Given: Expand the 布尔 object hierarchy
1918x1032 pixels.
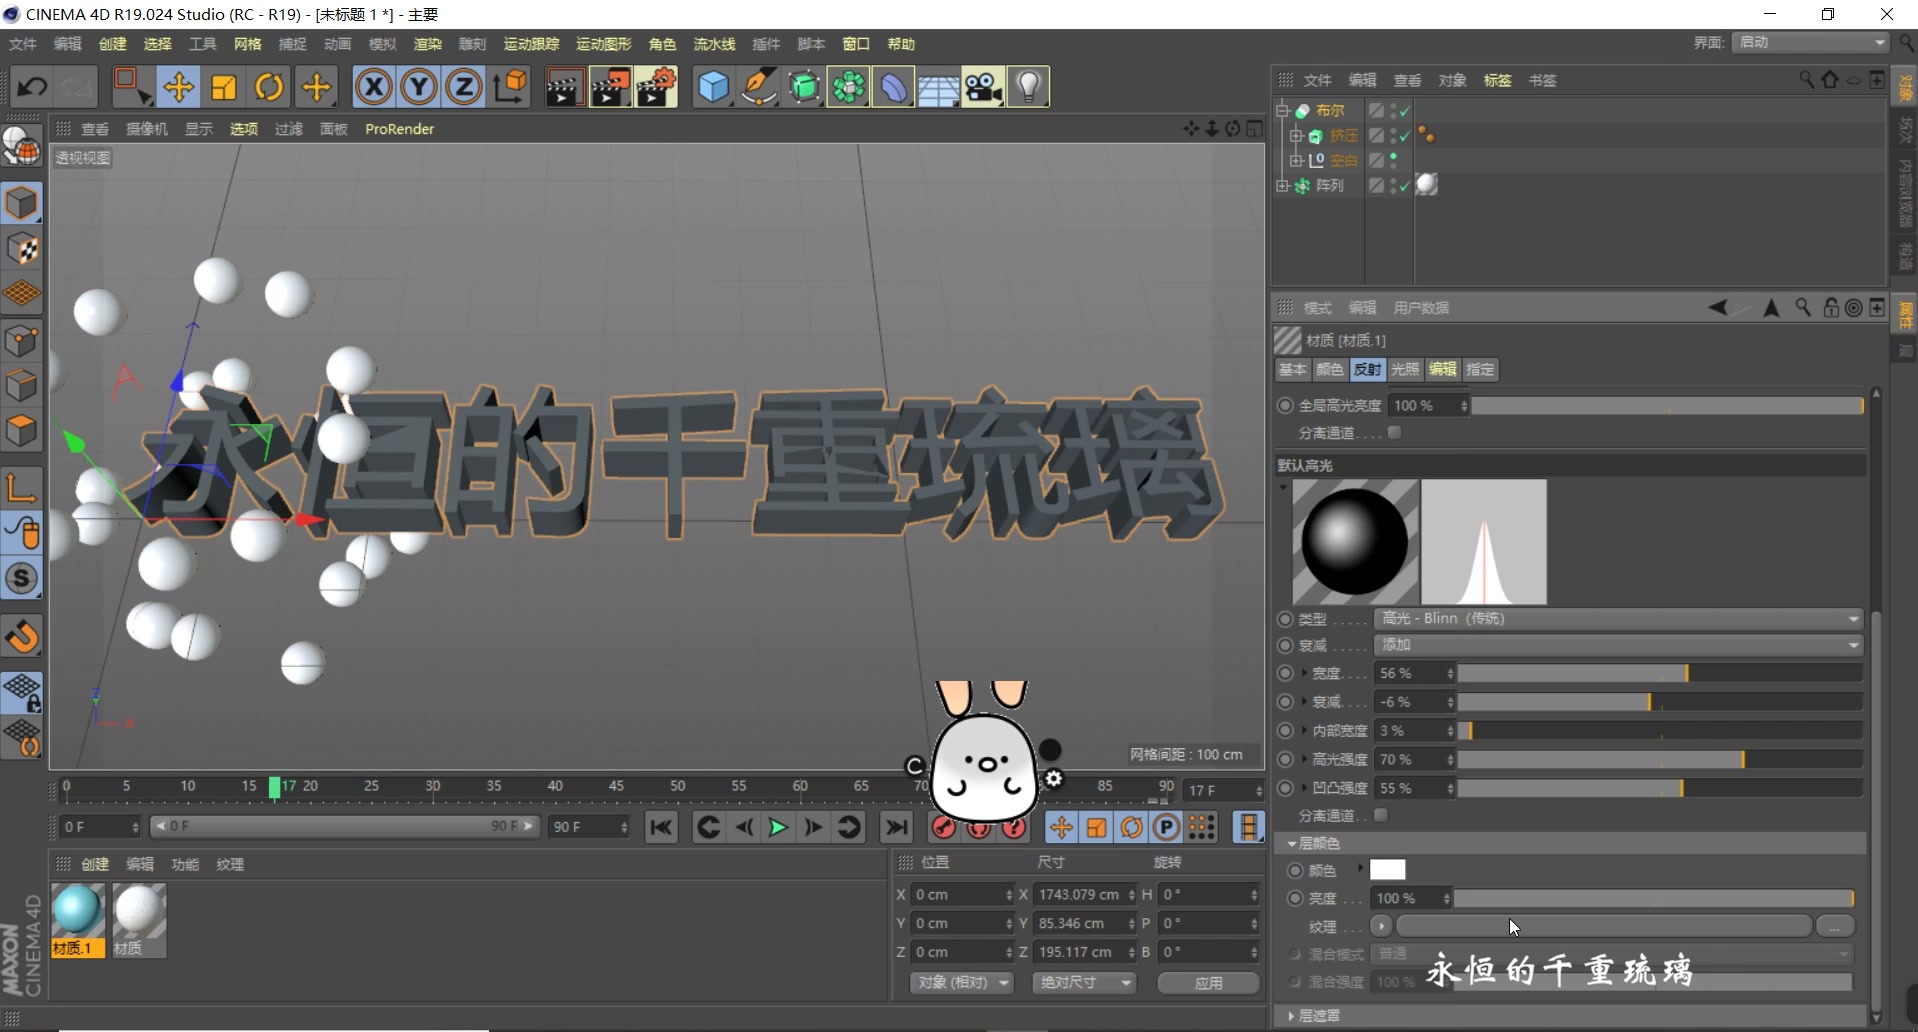Looking at the screenshot, I should (1283, 111).
